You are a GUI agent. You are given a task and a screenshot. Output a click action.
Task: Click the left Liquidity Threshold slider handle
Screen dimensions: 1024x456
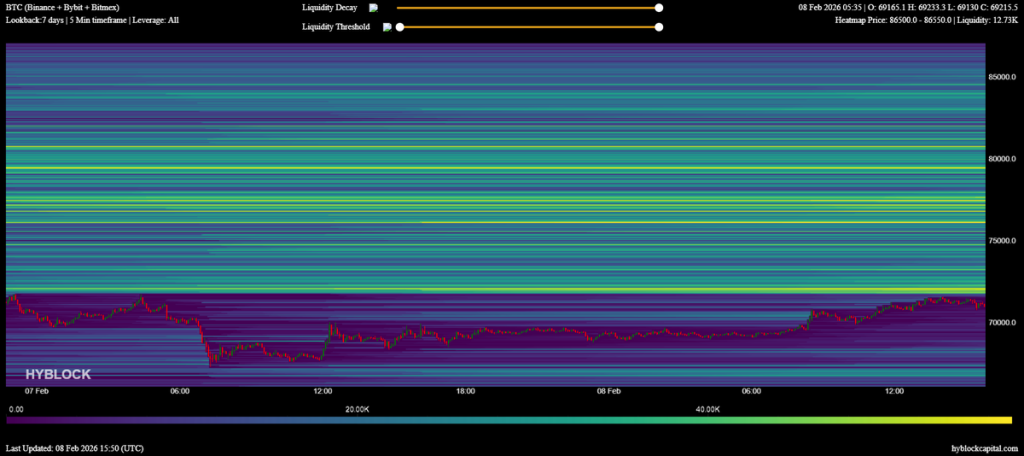400,27
